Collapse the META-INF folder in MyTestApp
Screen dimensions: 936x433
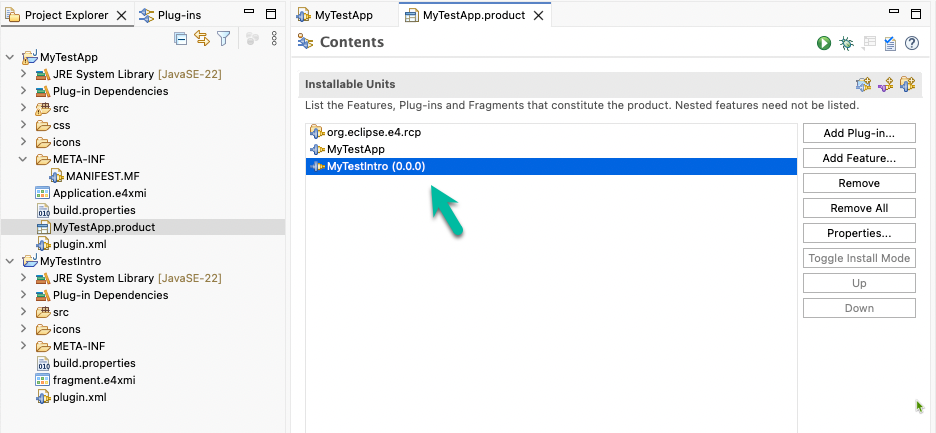pyautogui.click(x=23, y=159)
